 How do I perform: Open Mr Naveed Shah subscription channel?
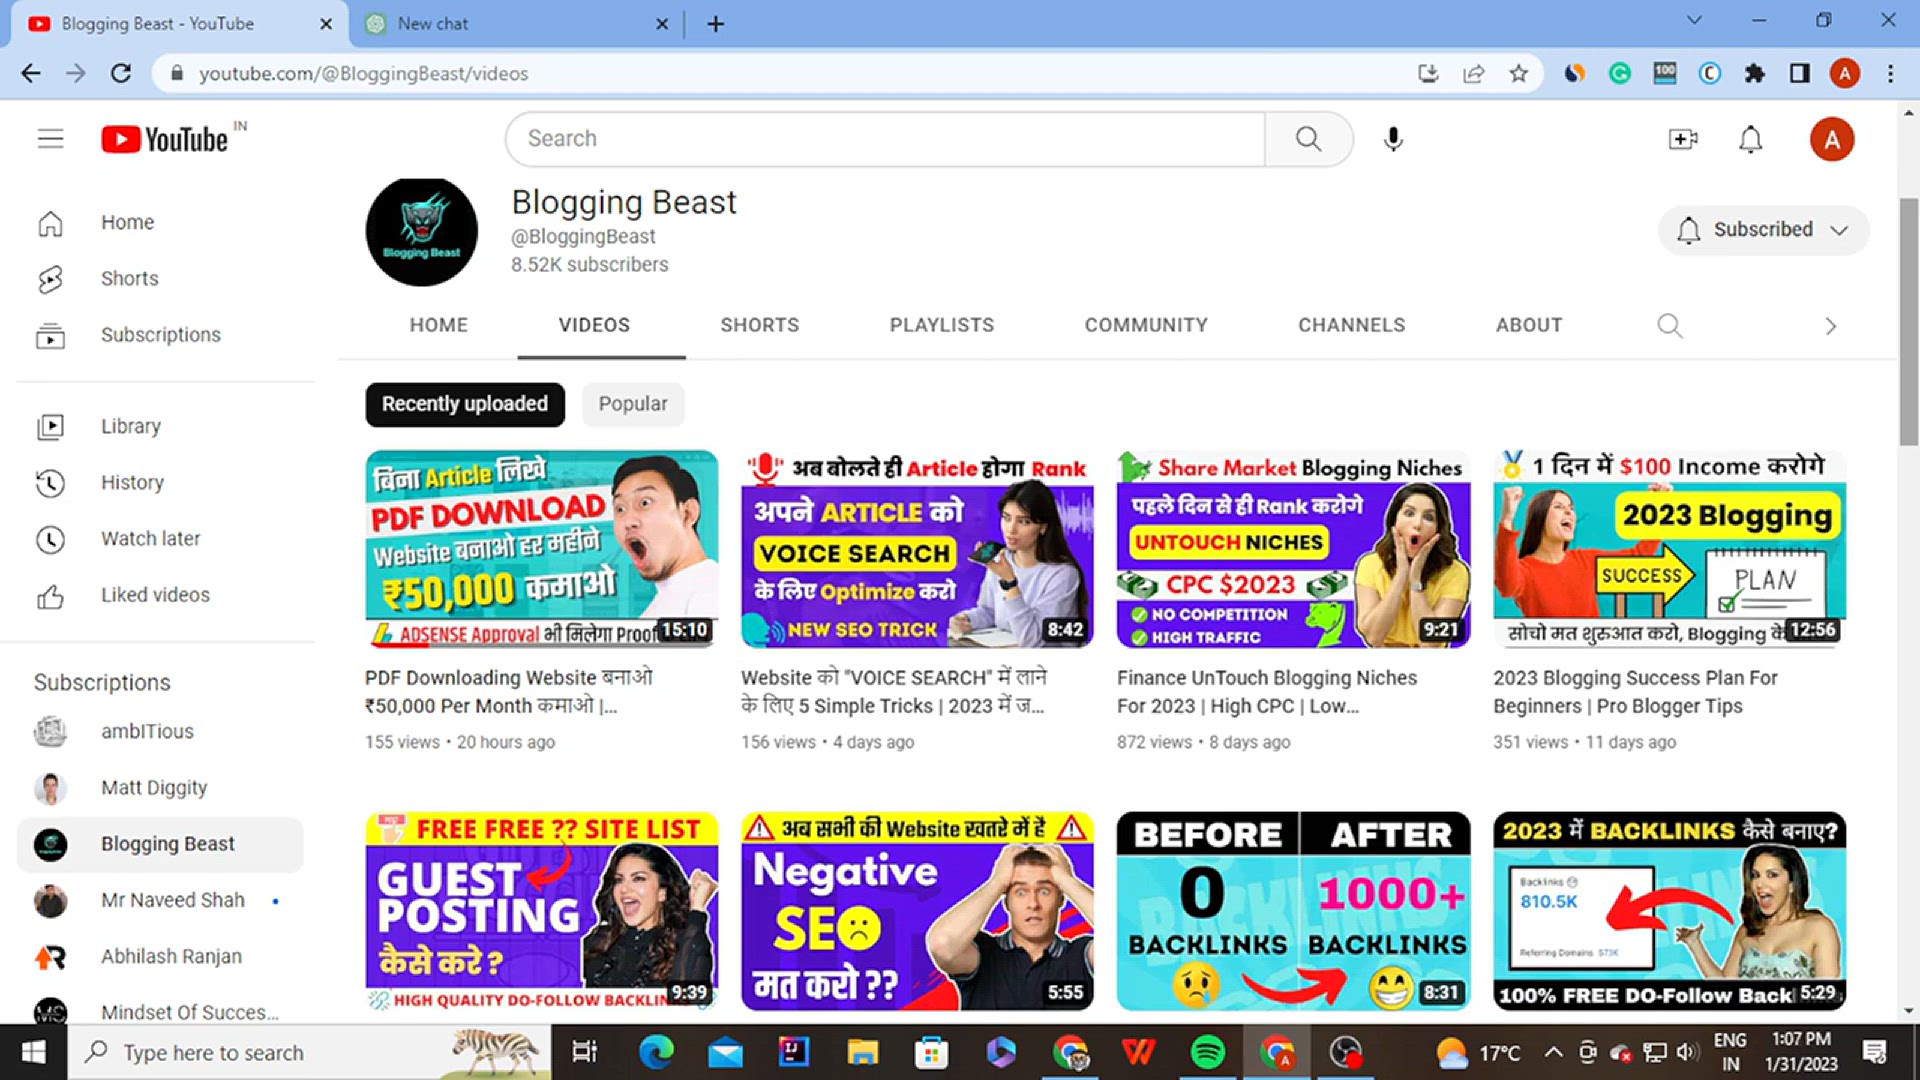pyautogui.click(x=160, y=901)
